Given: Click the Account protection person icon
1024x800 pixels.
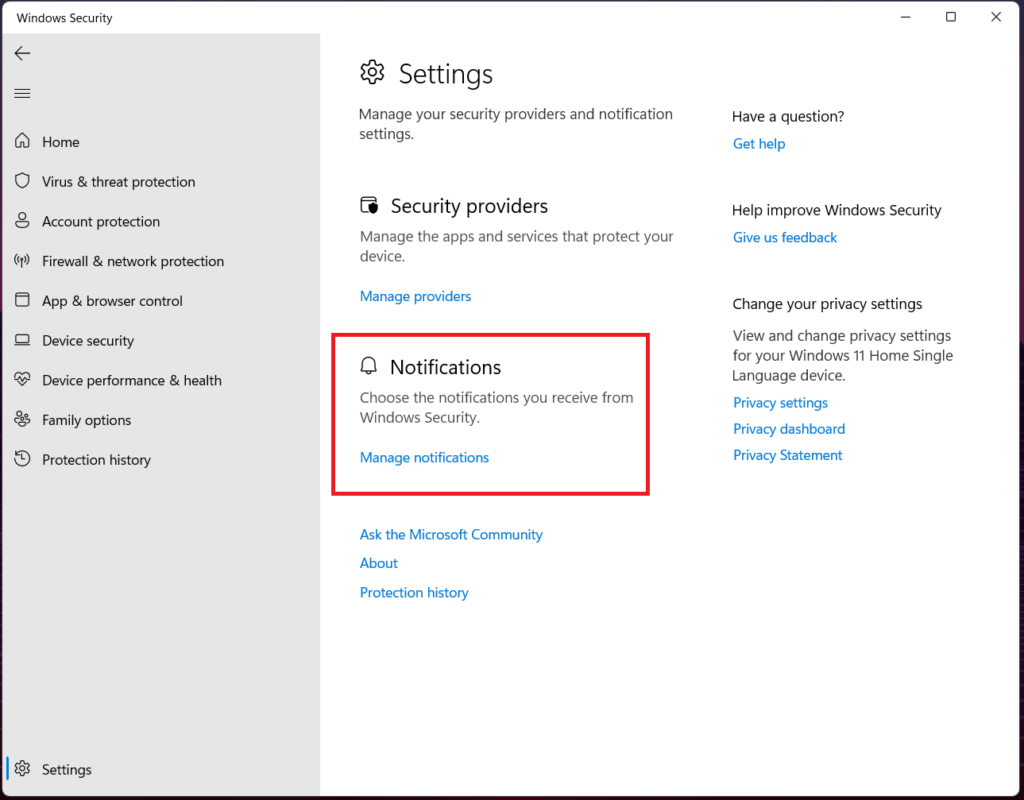Looking at the screenshot, I should (x=22, y=221).
